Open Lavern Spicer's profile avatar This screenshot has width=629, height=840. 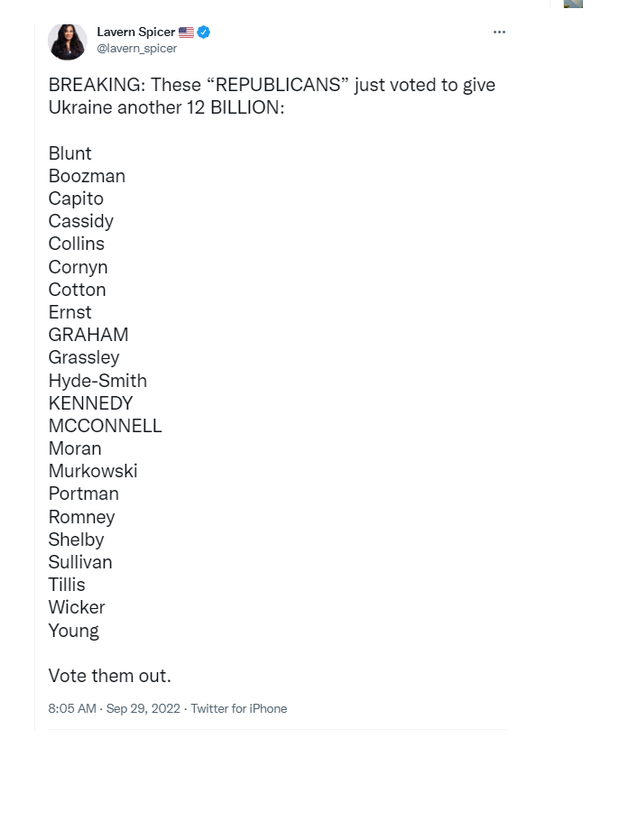click(68, 41)
